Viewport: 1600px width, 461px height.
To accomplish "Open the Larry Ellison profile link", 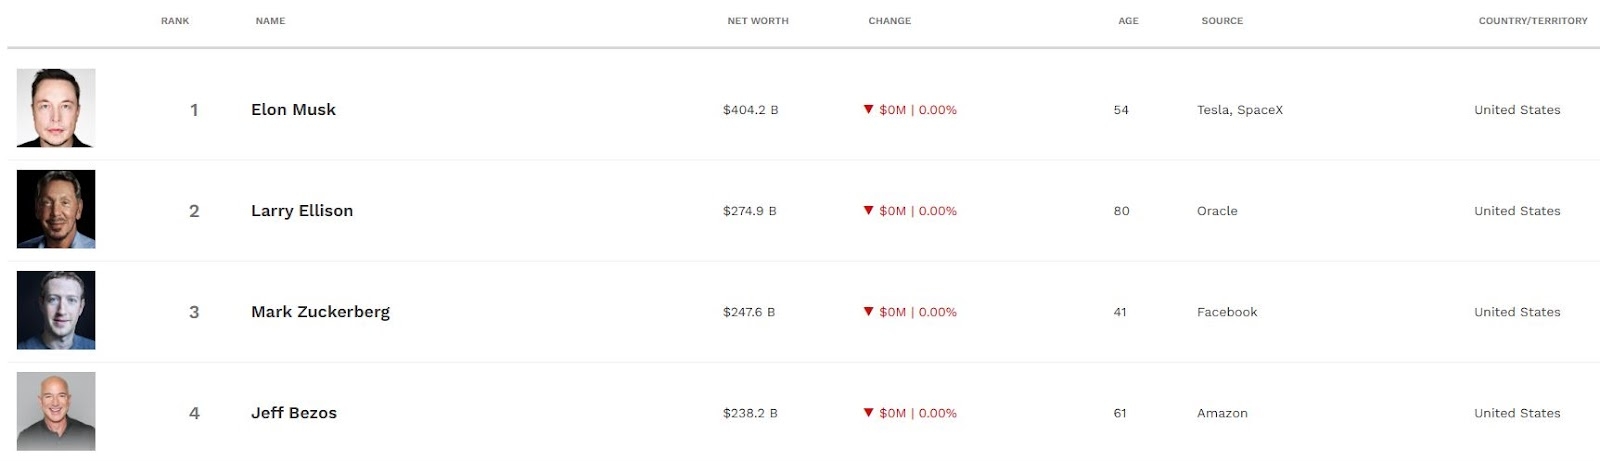I will [x=302, y=211].
